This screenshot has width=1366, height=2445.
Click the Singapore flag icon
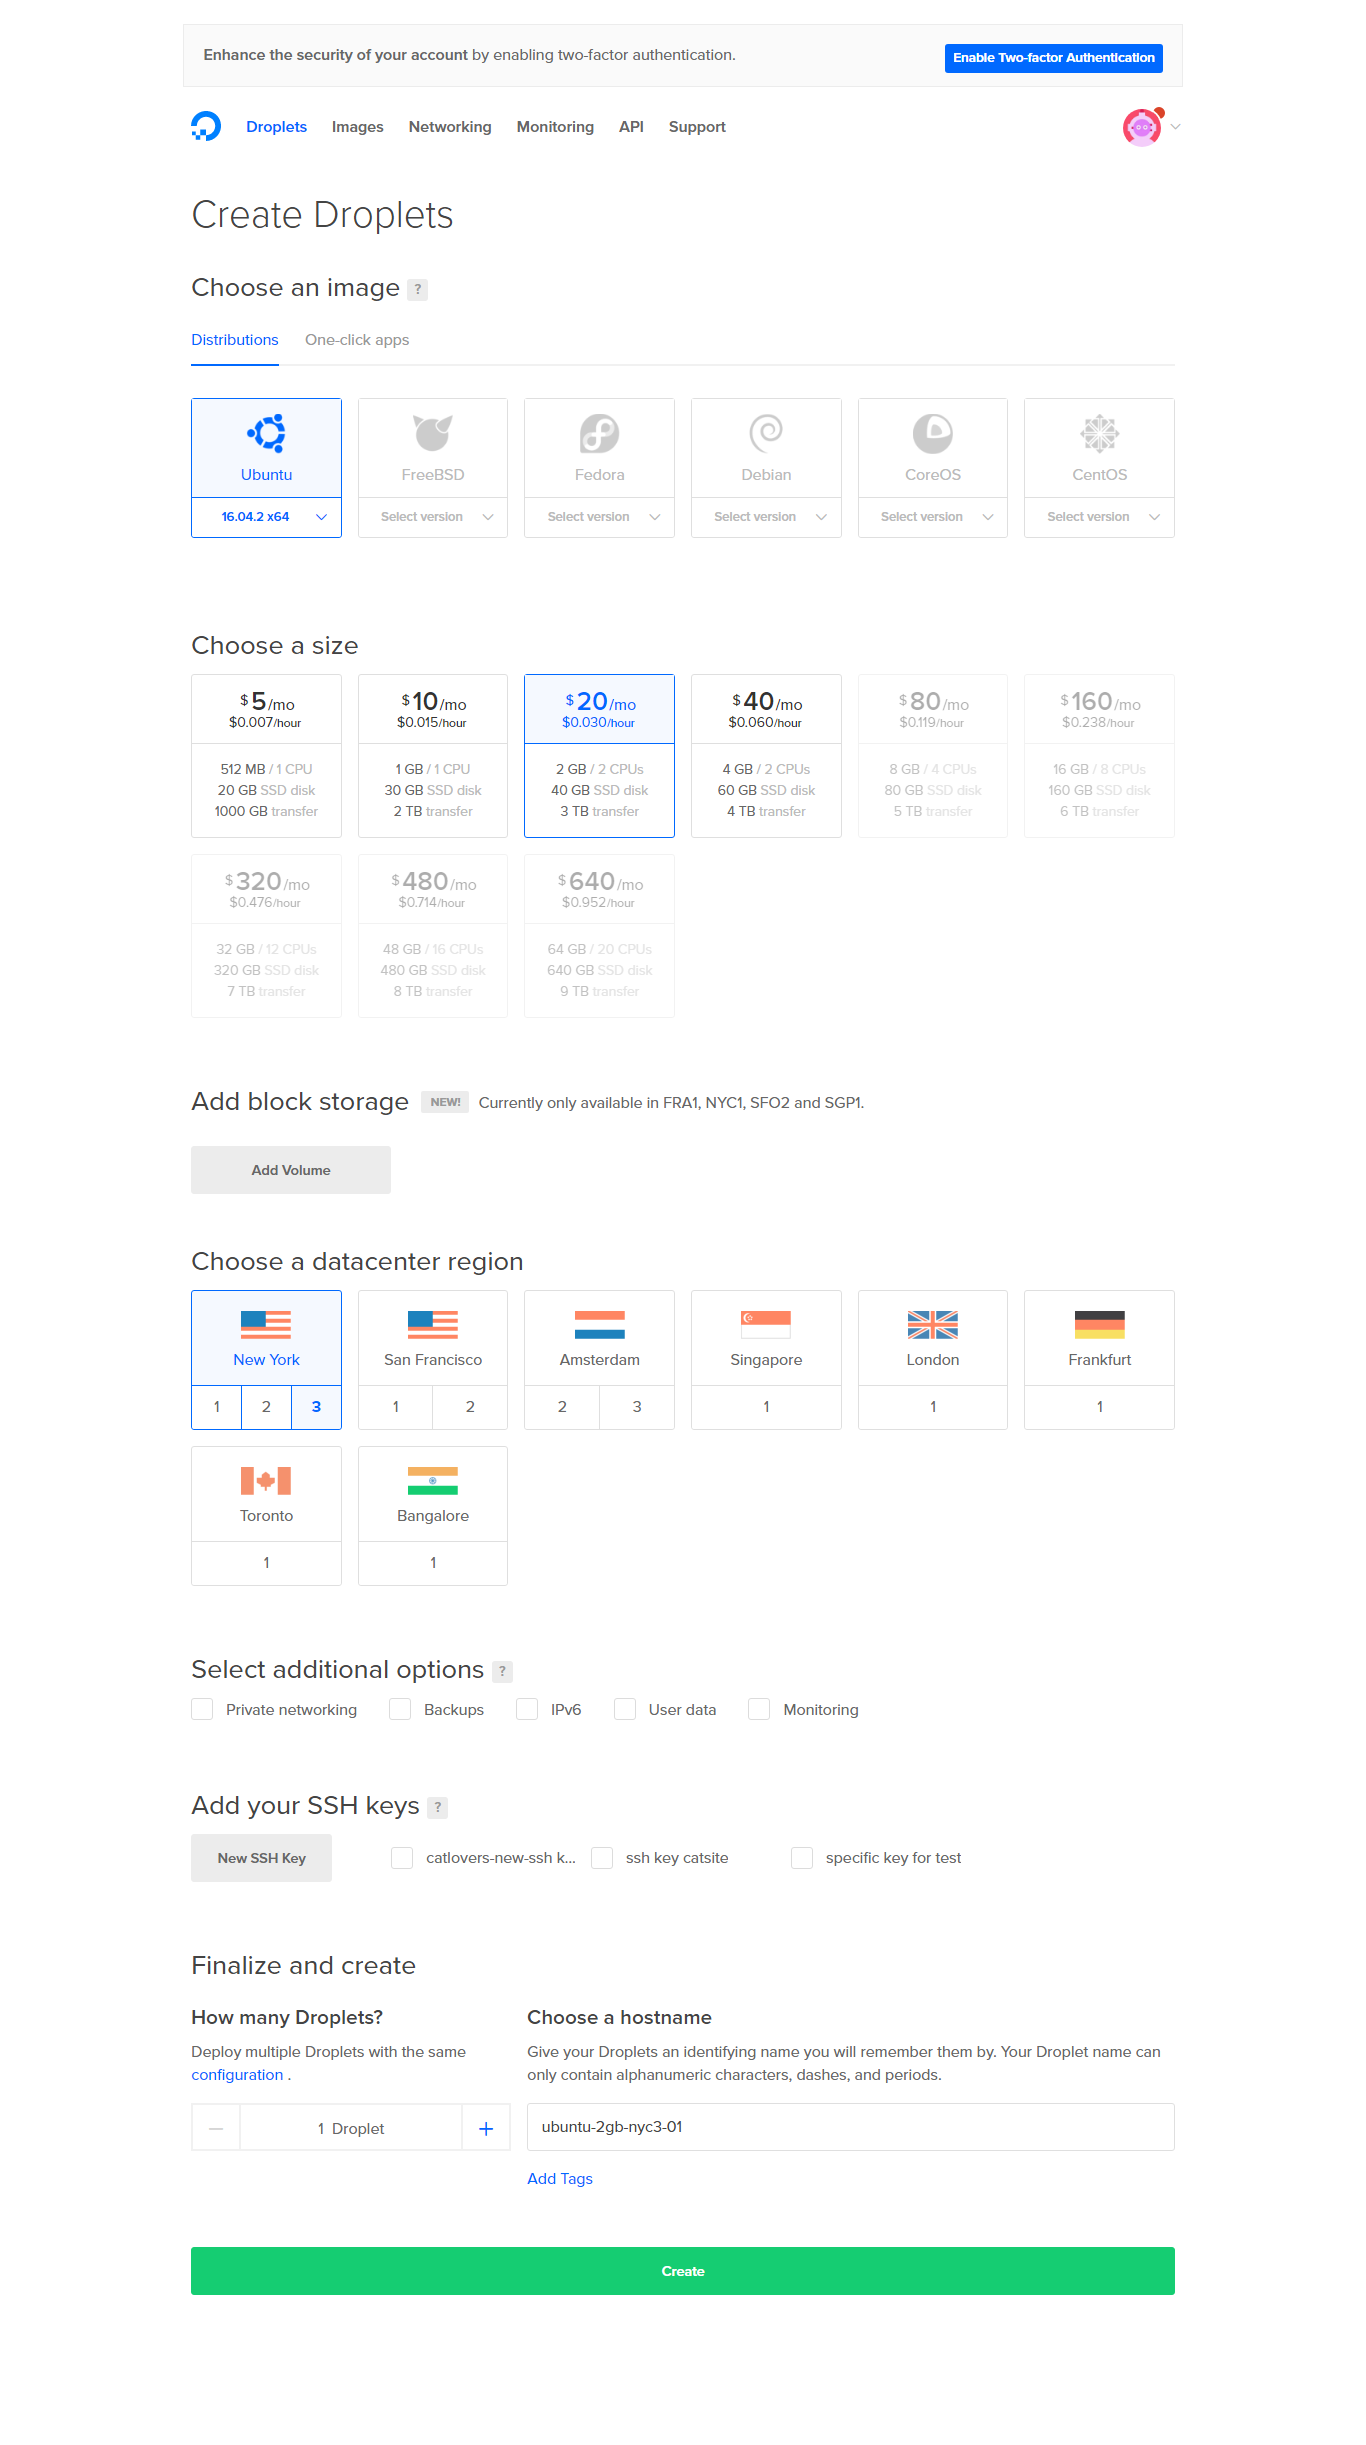766,1325
